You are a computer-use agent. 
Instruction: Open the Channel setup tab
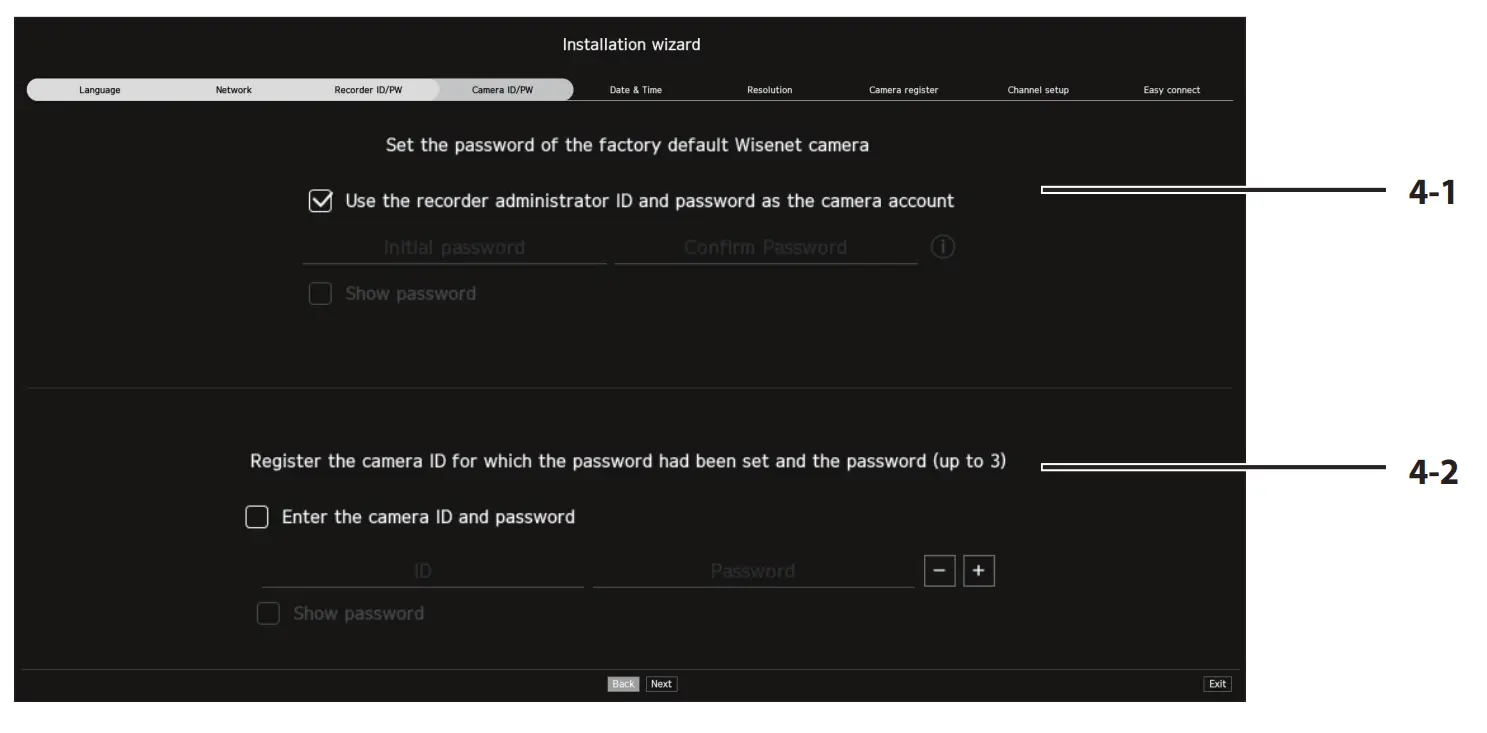click(x=1038, y=89)
